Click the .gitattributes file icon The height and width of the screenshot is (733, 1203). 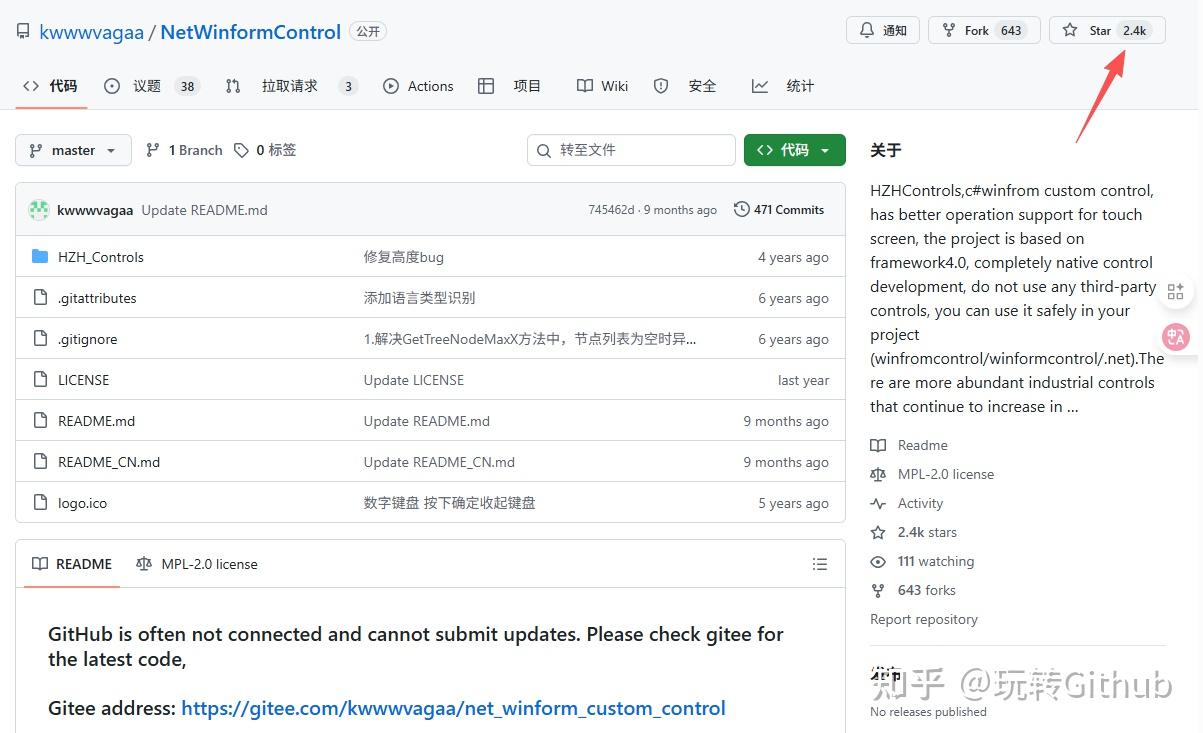40,298
